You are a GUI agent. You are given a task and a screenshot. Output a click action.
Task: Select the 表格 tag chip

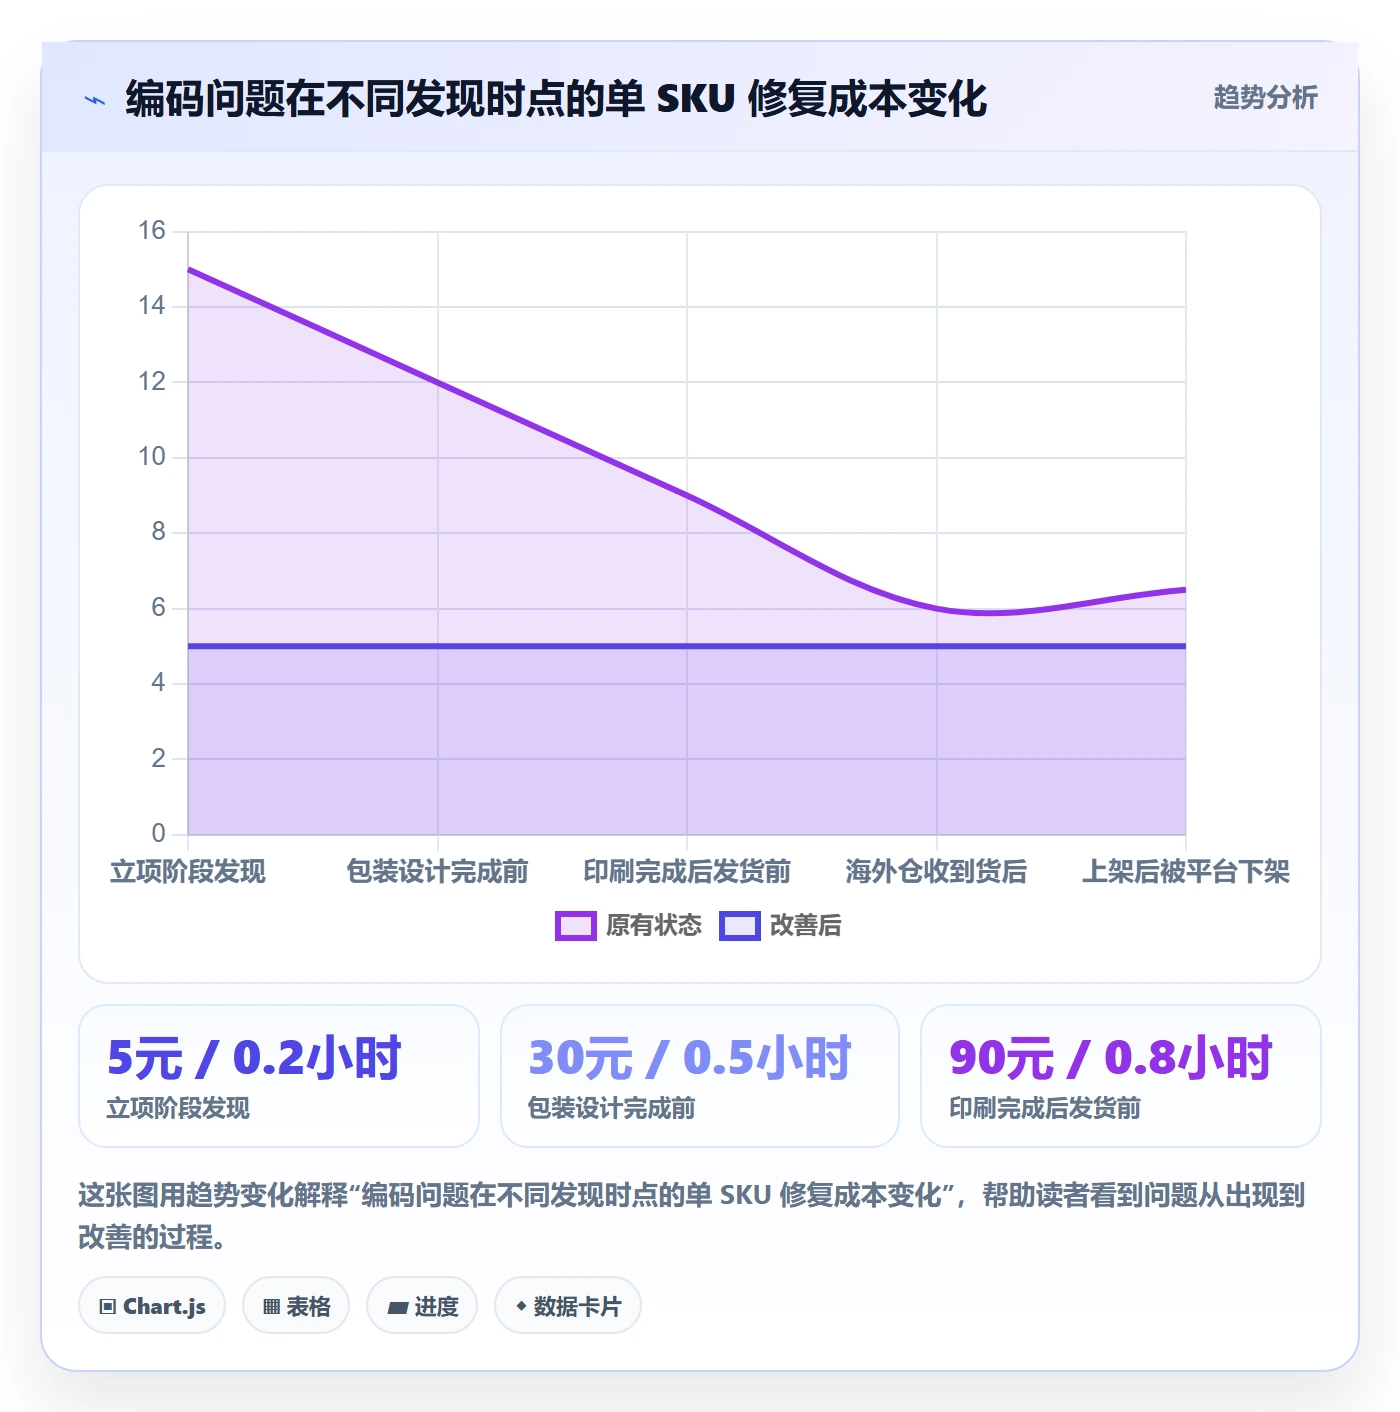click(x=296, y=1305)
